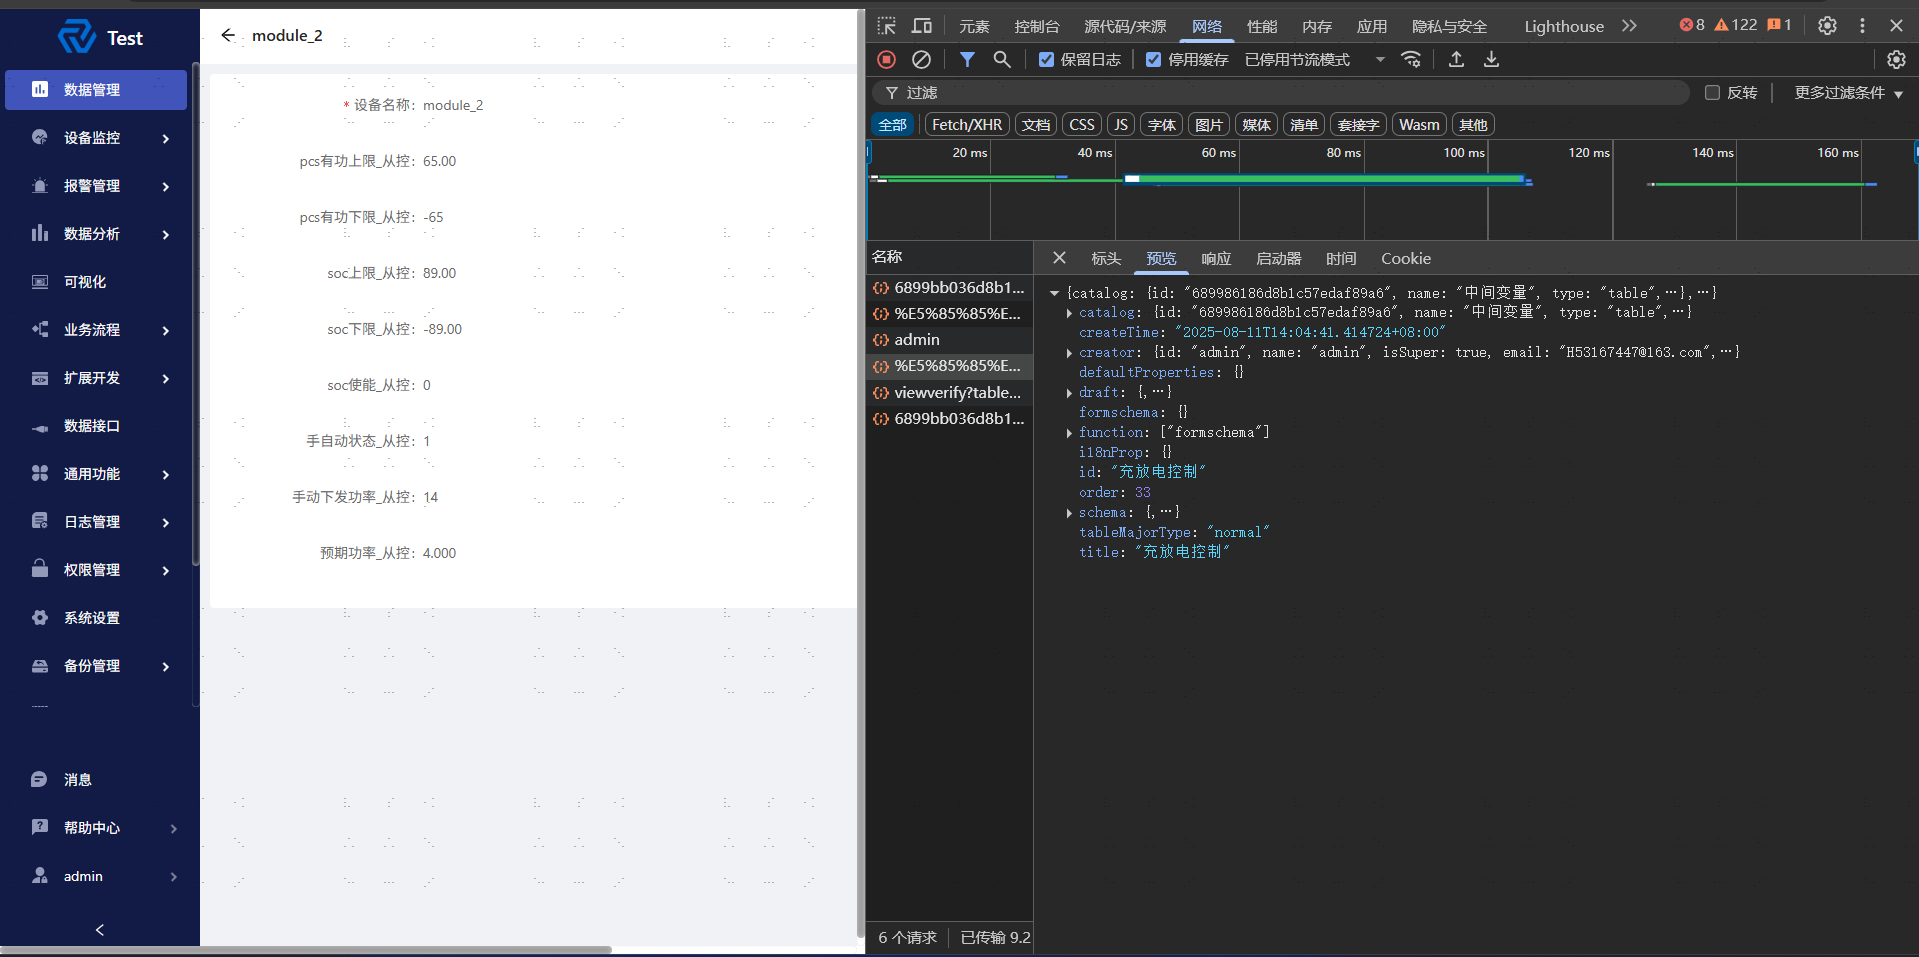The height and width of the screenshot is (957, 1919).
Task: Go back from module_2 page
Action: point(228,35)
